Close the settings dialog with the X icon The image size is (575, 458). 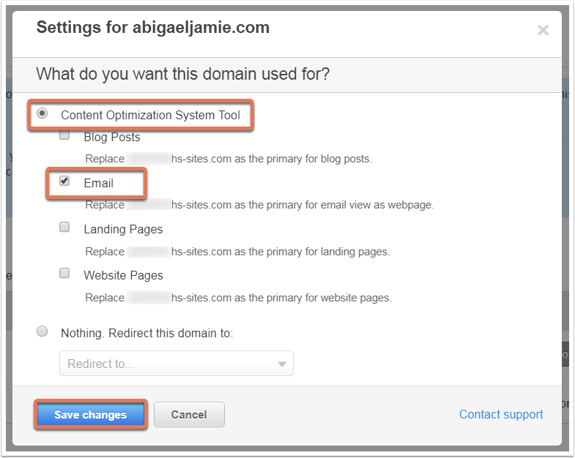543,30
